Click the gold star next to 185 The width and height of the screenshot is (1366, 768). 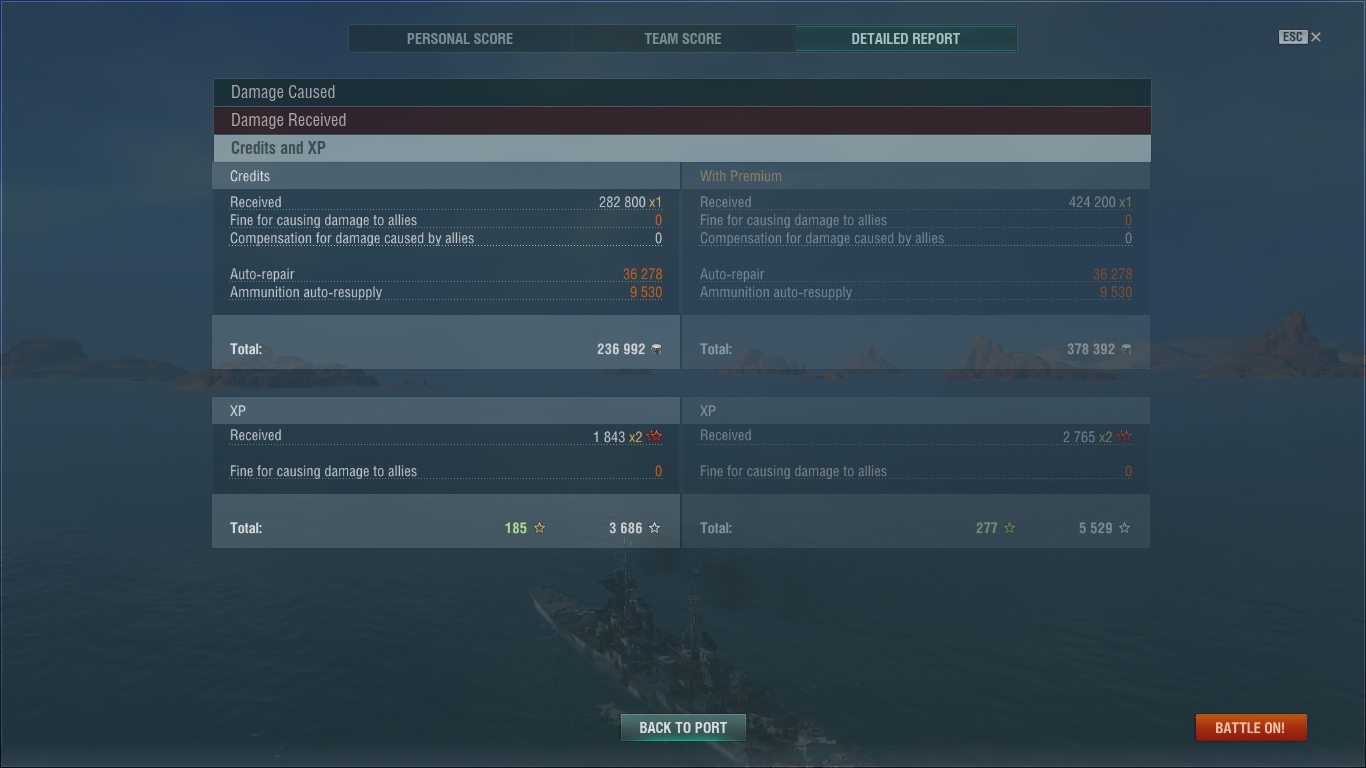click(539, 528)
